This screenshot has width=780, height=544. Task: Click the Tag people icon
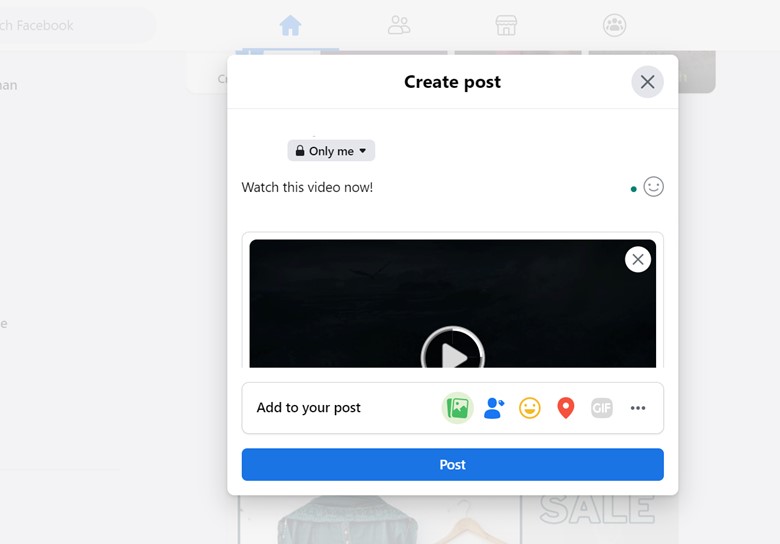click(494, 408)
